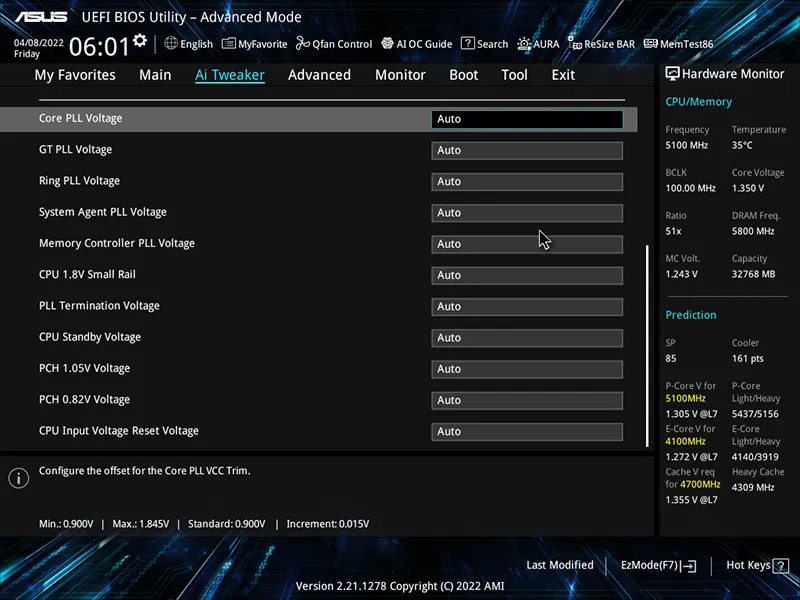Open the Monitor tab
Screen dimensions: 800x600
click(401, 74)
